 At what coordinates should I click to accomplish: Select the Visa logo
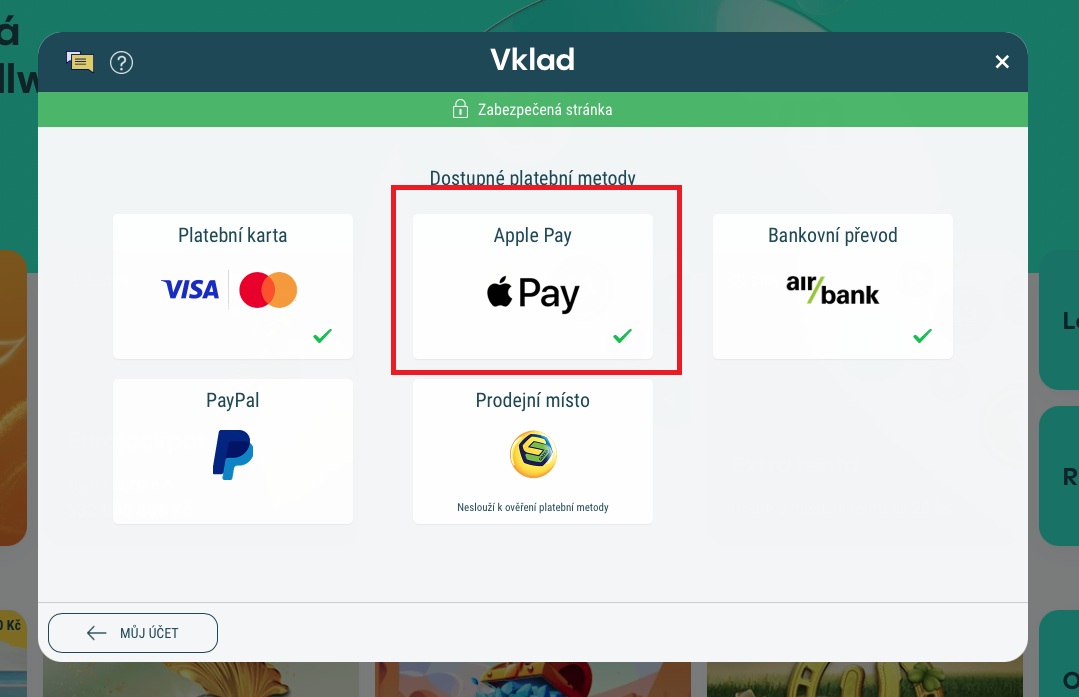(x=190, y=290)
